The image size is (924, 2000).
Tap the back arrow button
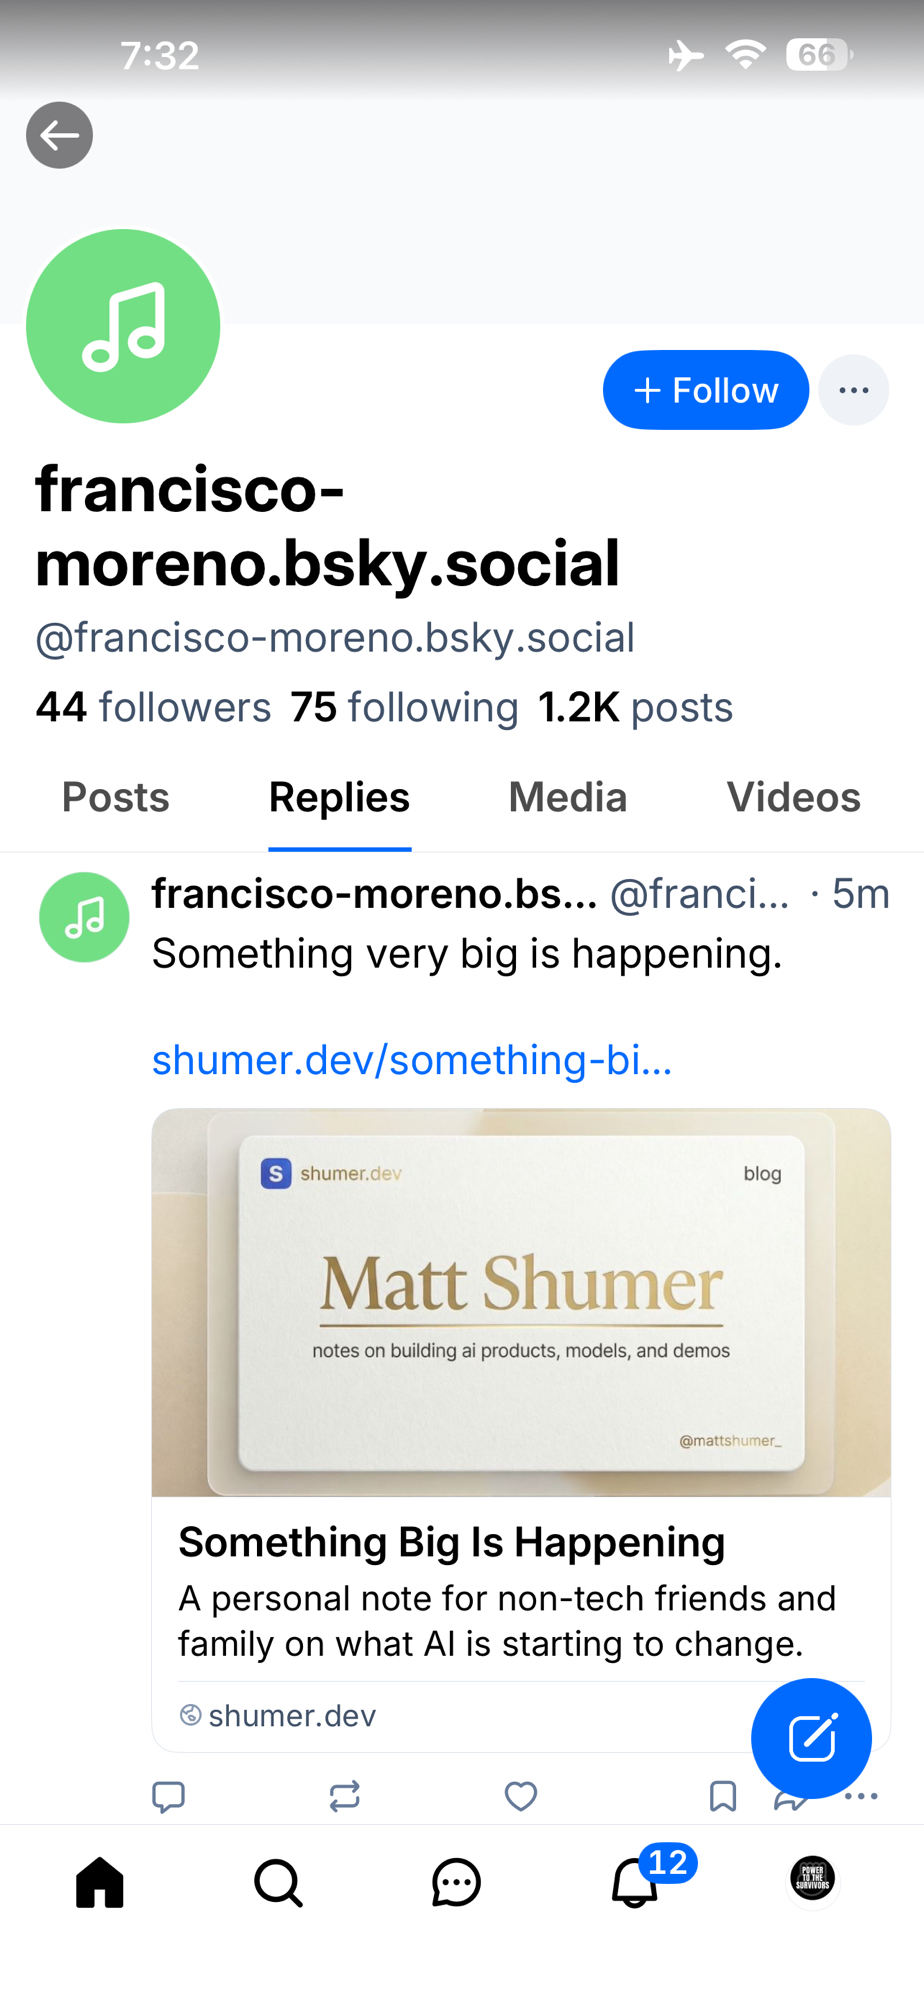click(x=59, y=135)
